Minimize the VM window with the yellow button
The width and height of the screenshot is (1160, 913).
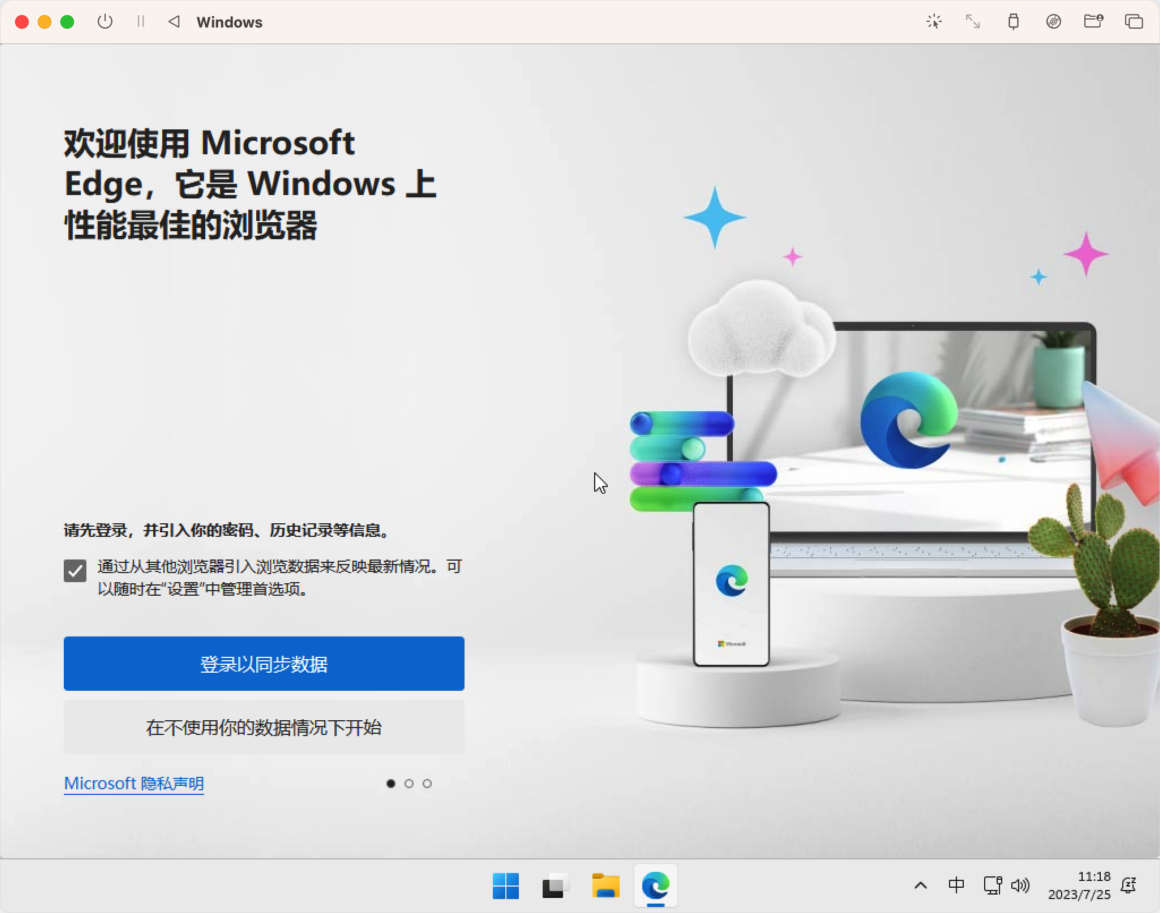point(44,21)
